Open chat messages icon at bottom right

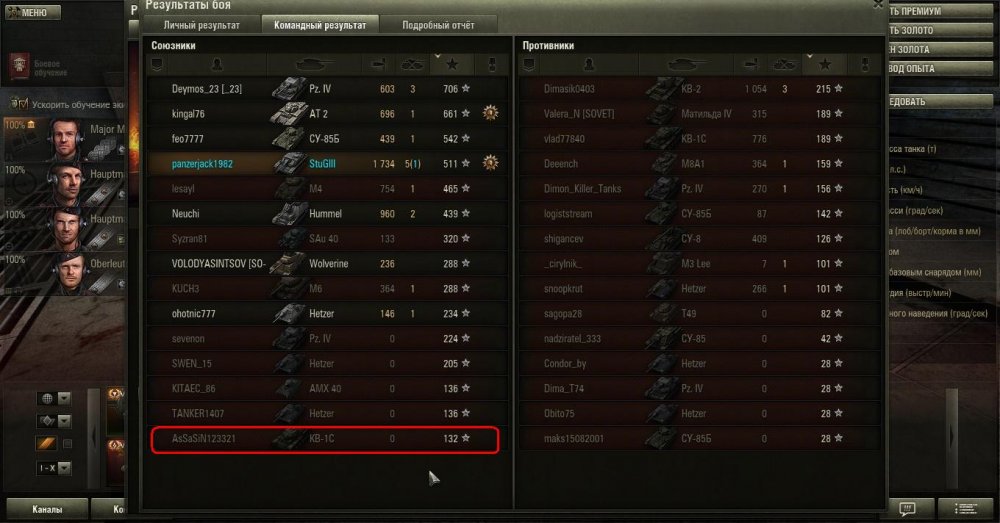(908, 508)
